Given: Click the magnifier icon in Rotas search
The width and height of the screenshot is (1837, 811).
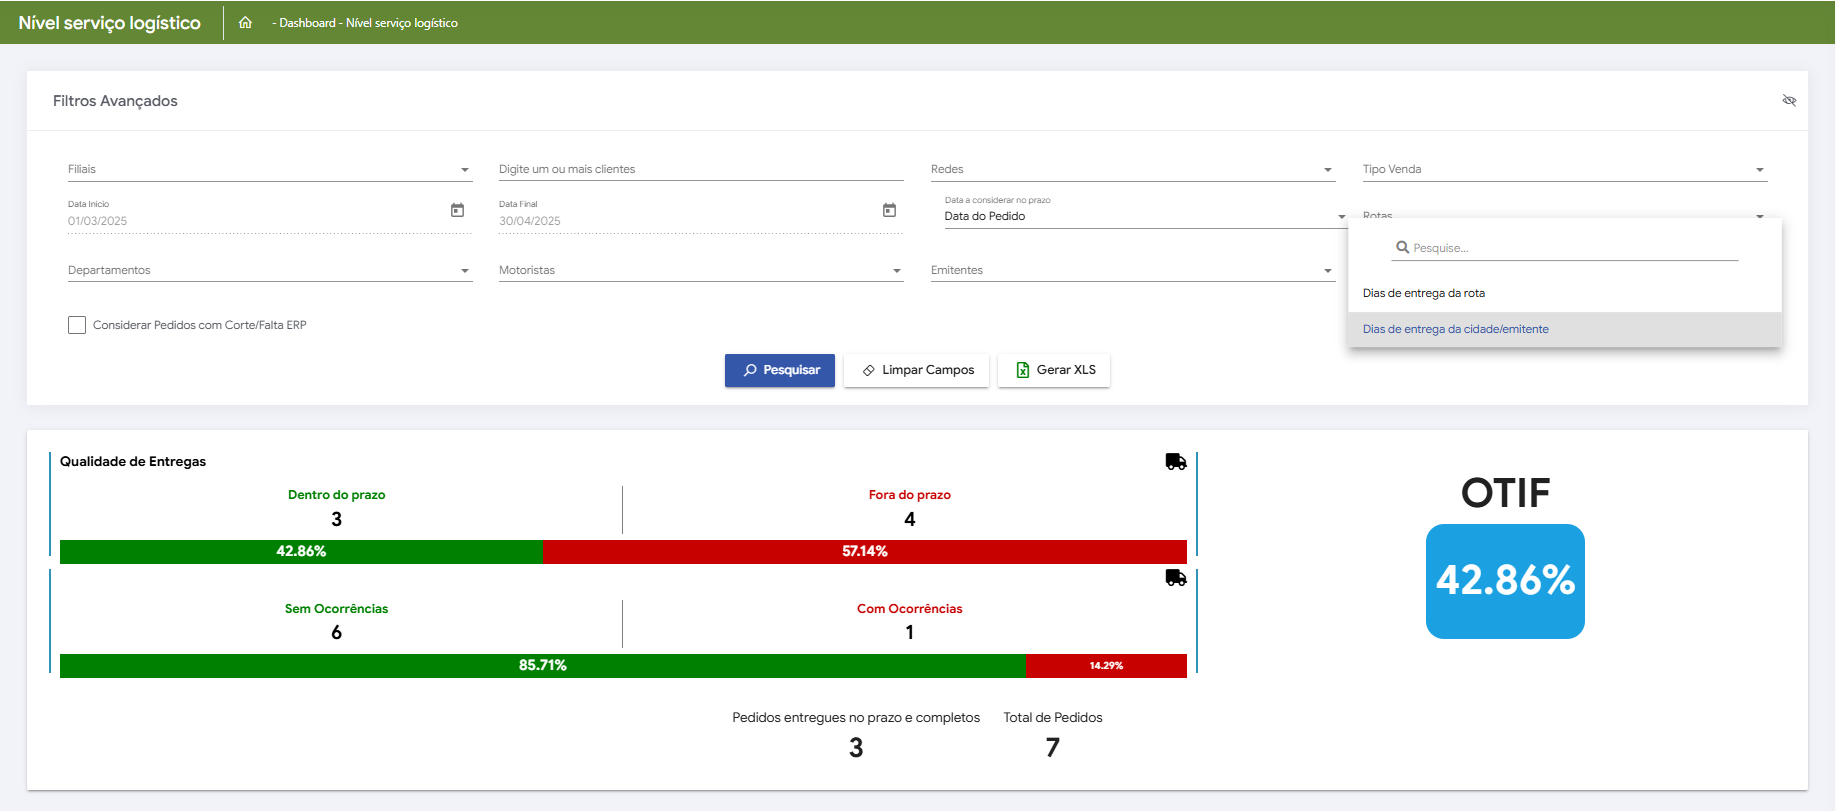Looking at the screenshot, I should 1402,247.
